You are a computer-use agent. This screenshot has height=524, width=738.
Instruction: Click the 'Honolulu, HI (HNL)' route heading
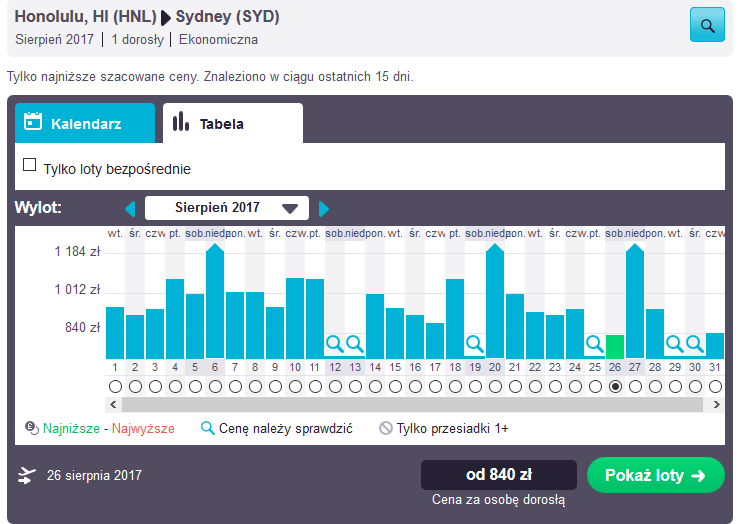pos(85,16)
